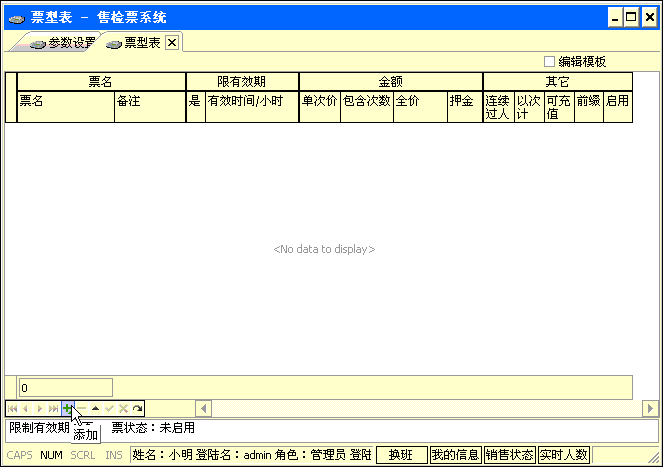Click the footer count field showing 0
This screenshot has width=663, height=467.
point(65,387)
